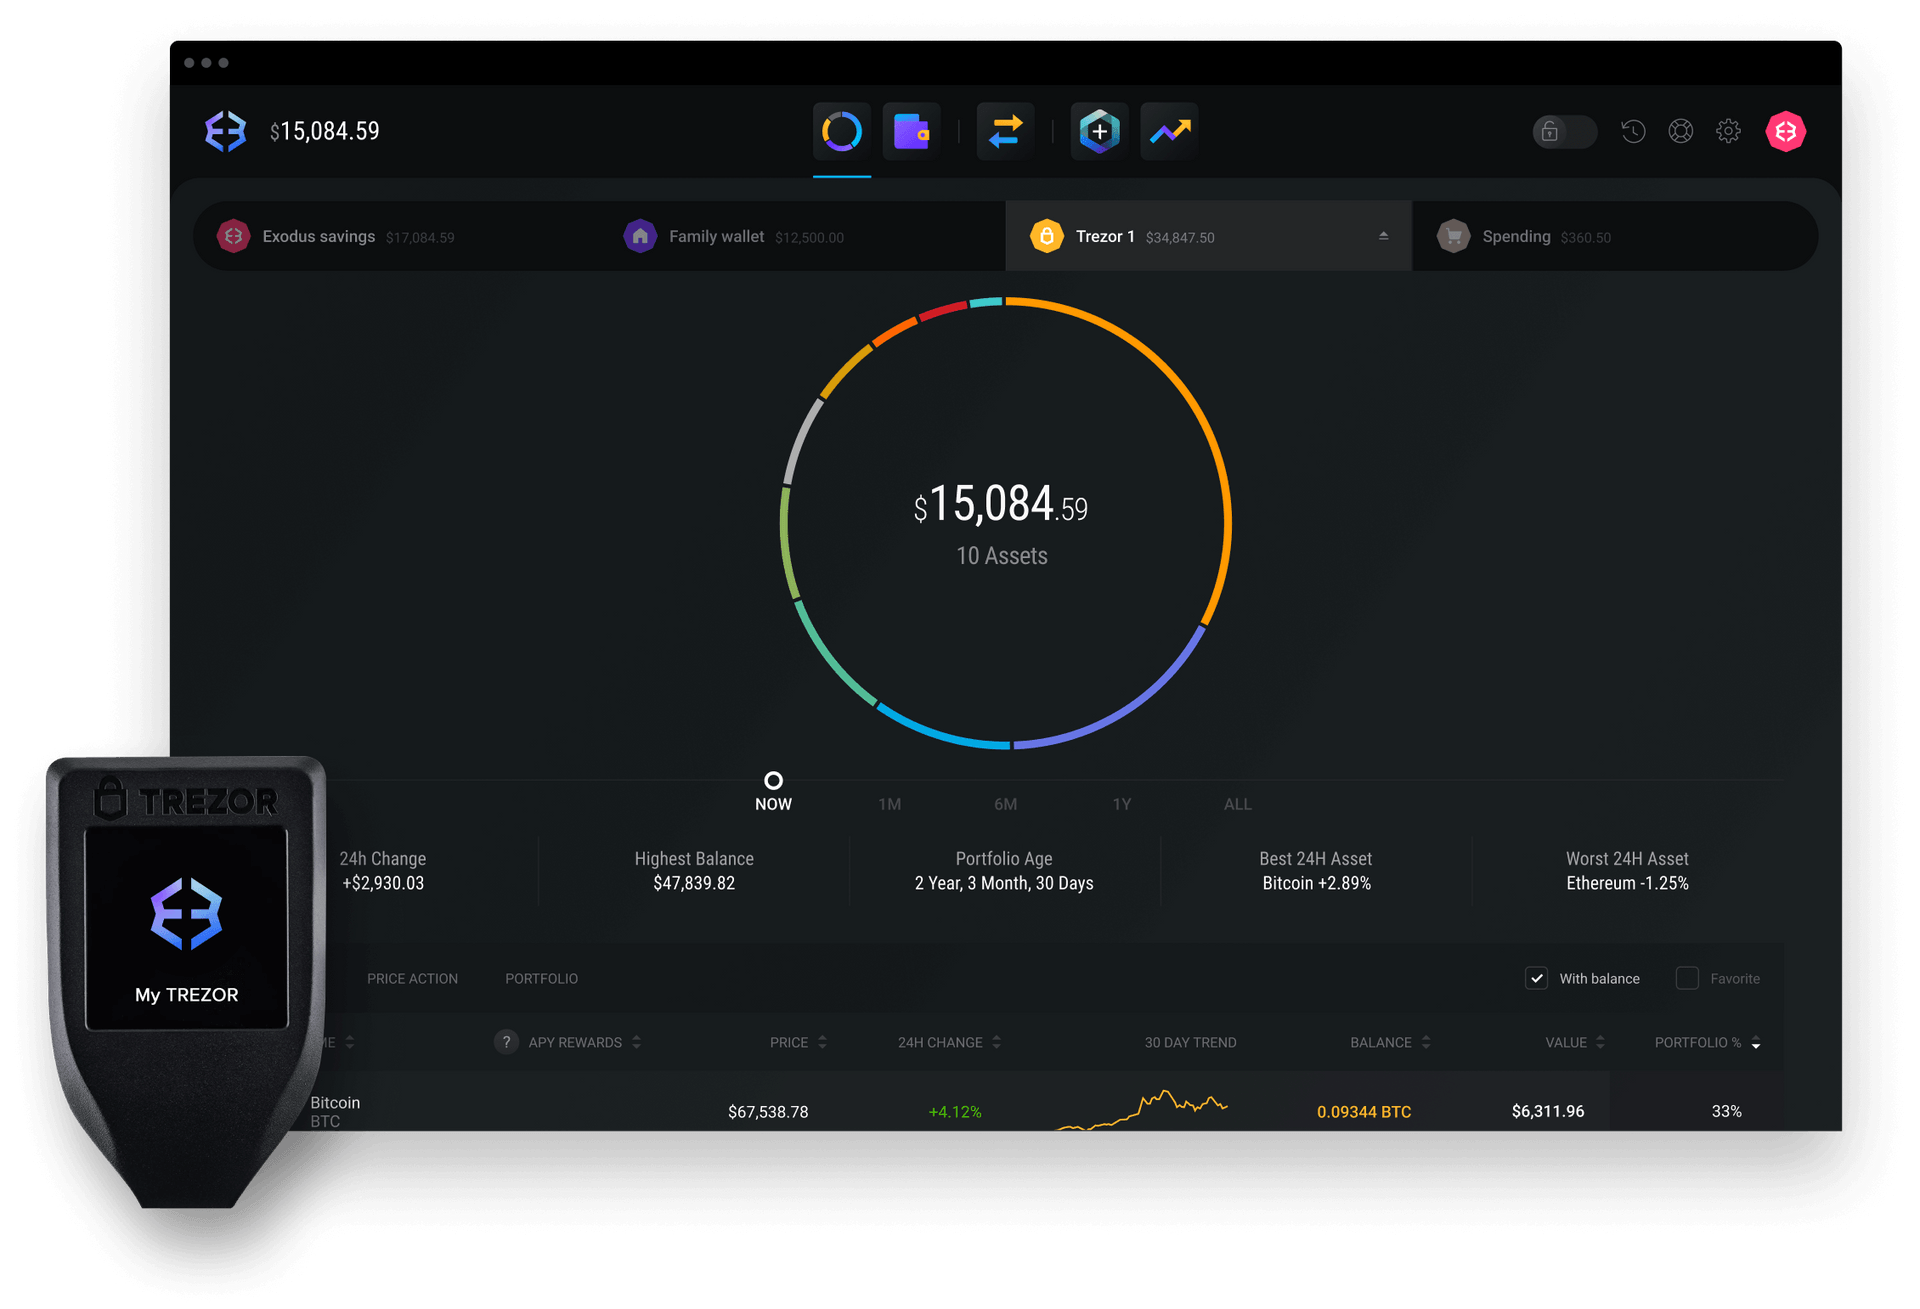Toggle the wallet lock switch
The width and height of the screenshot is (1920, 1309).
(1564, 132)
